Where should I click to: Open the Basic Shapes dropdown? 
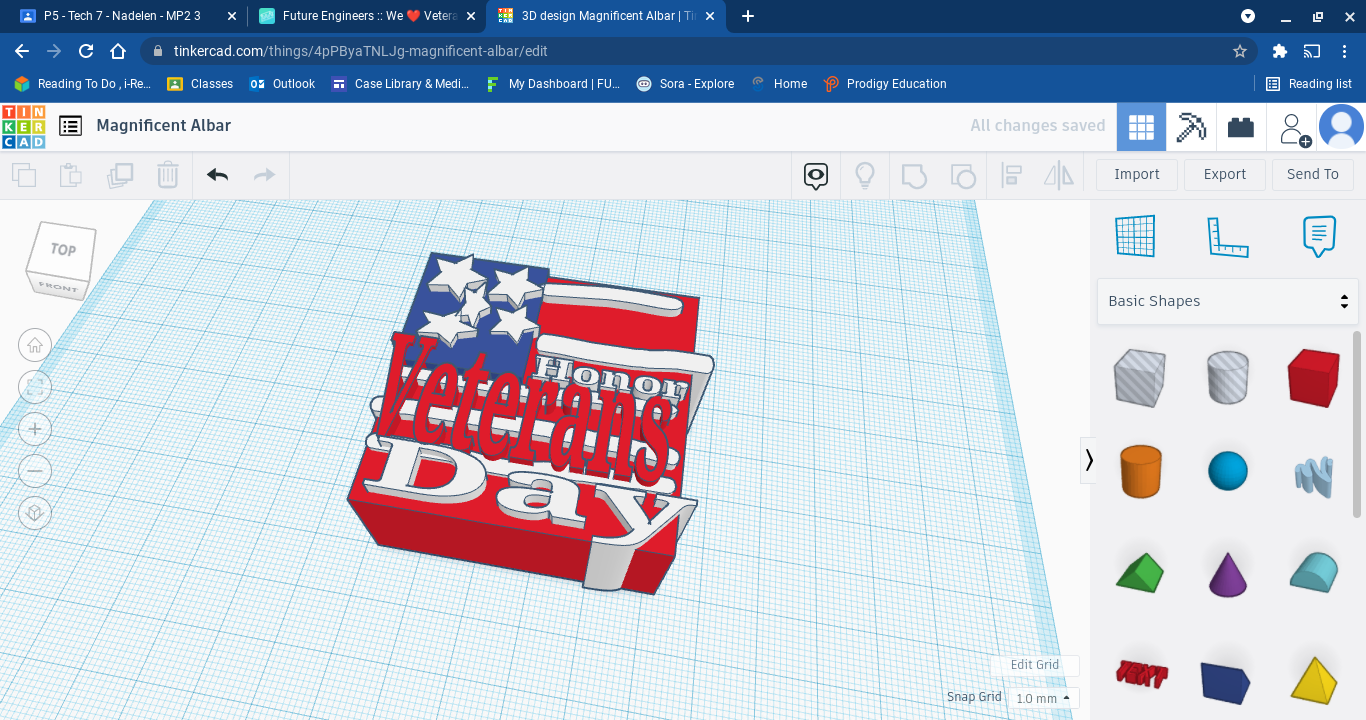click(1228, 301)
